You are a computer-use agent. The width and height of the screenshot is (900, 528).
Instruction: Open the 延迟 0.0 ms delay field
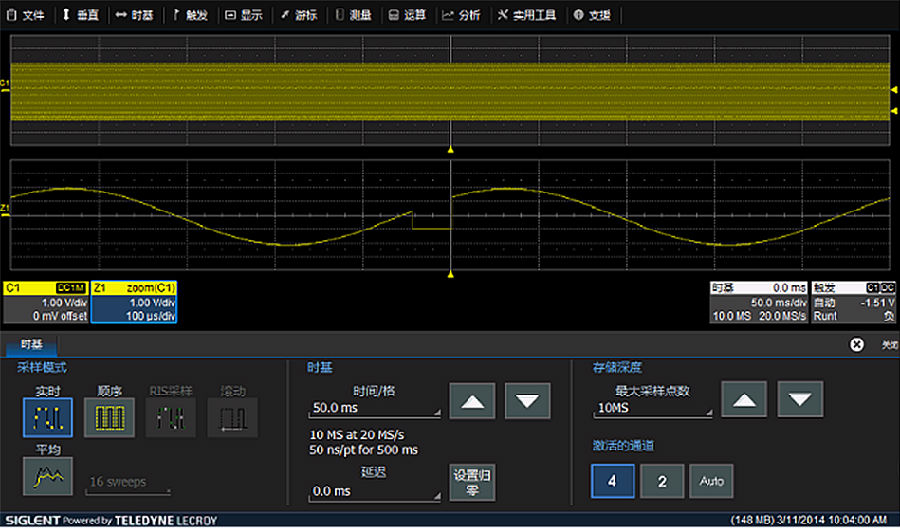[x=375, y=491]
